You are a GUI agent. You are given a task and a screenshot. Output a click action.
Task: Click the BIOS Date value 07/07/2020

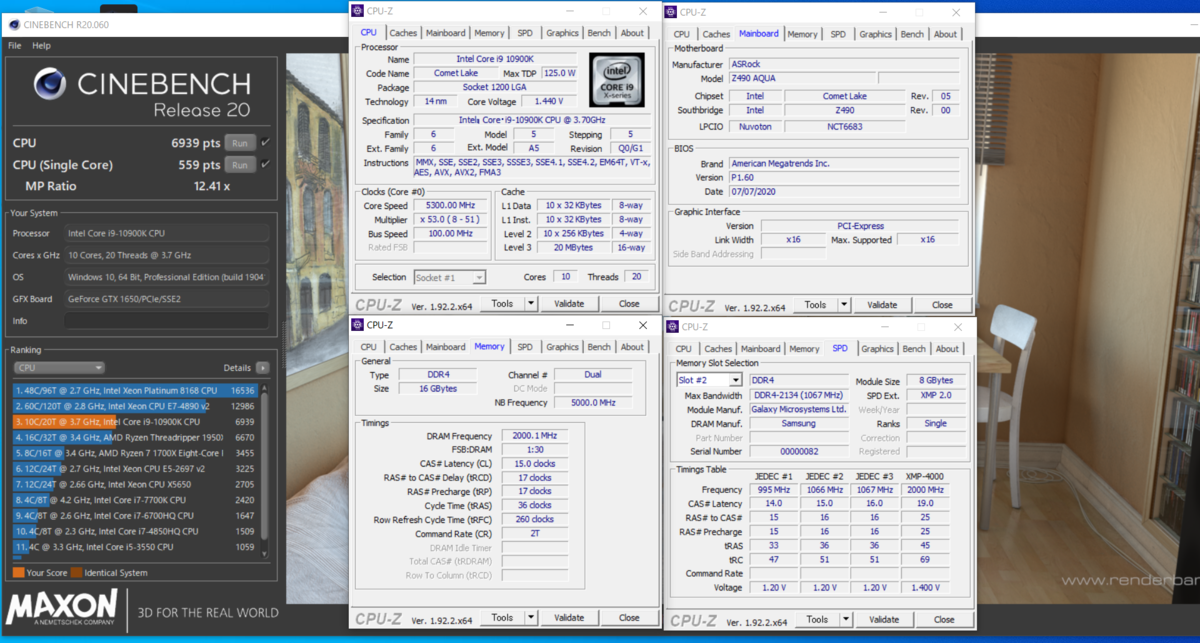point(843,191)
